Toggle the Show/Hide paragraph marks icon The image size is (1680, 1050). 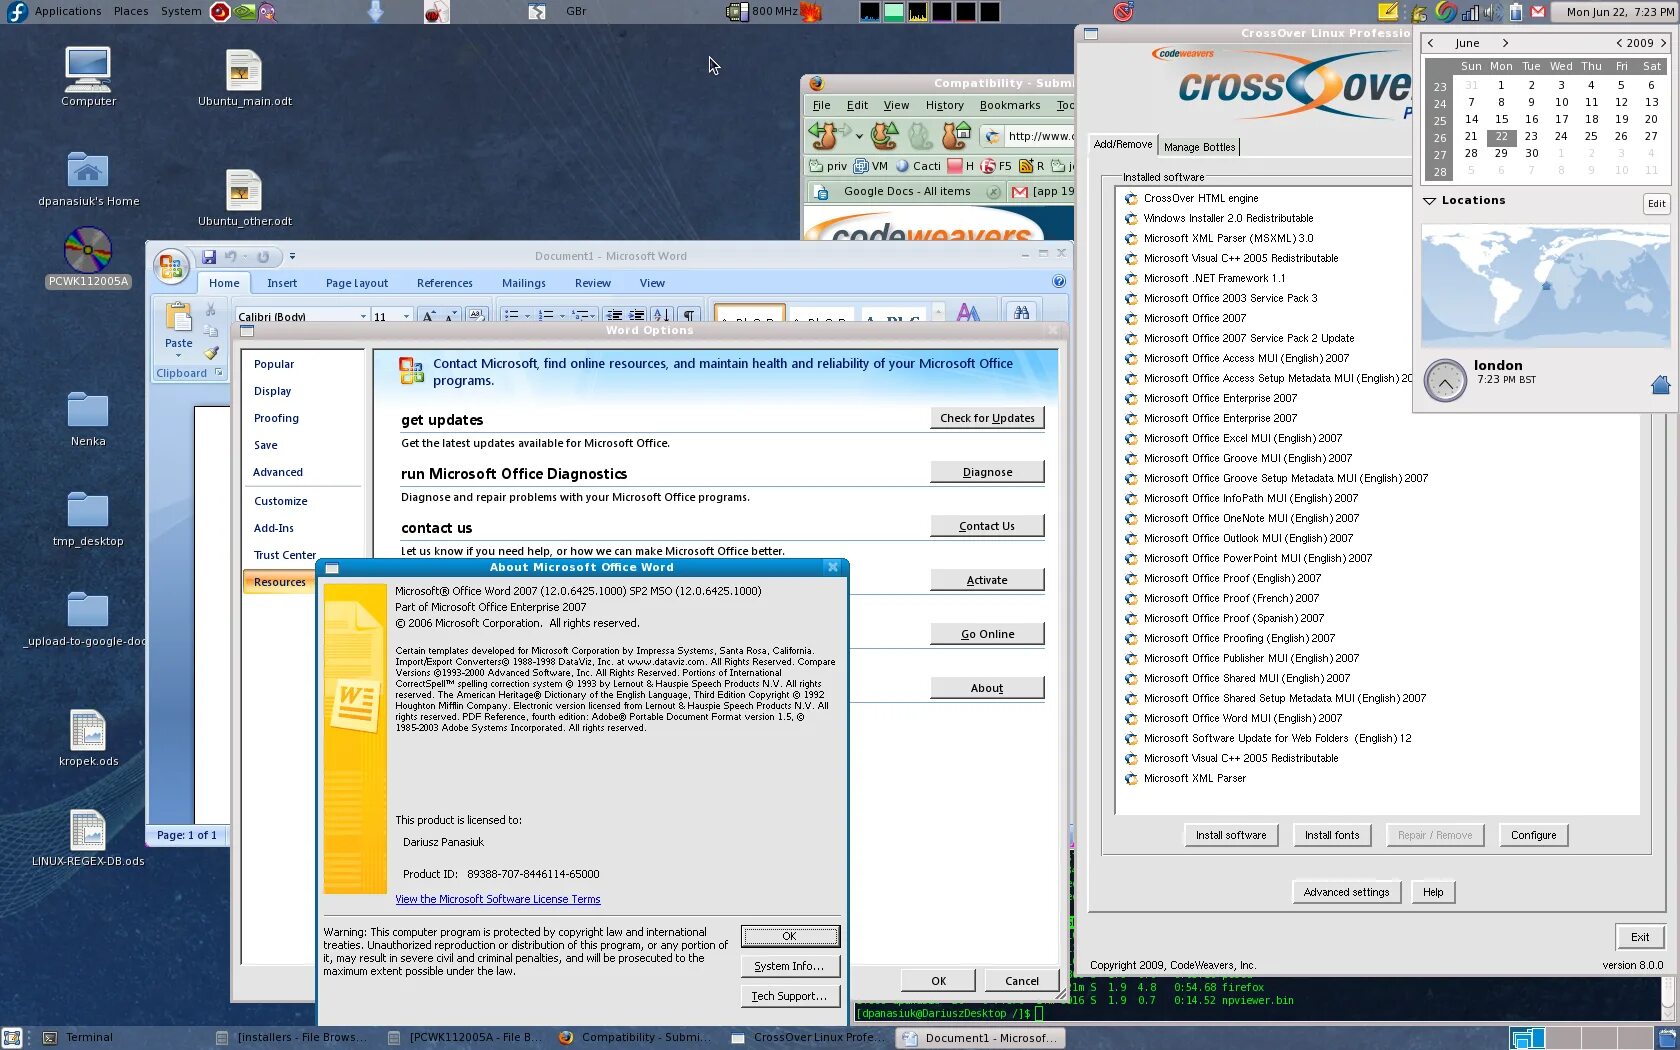689,316
